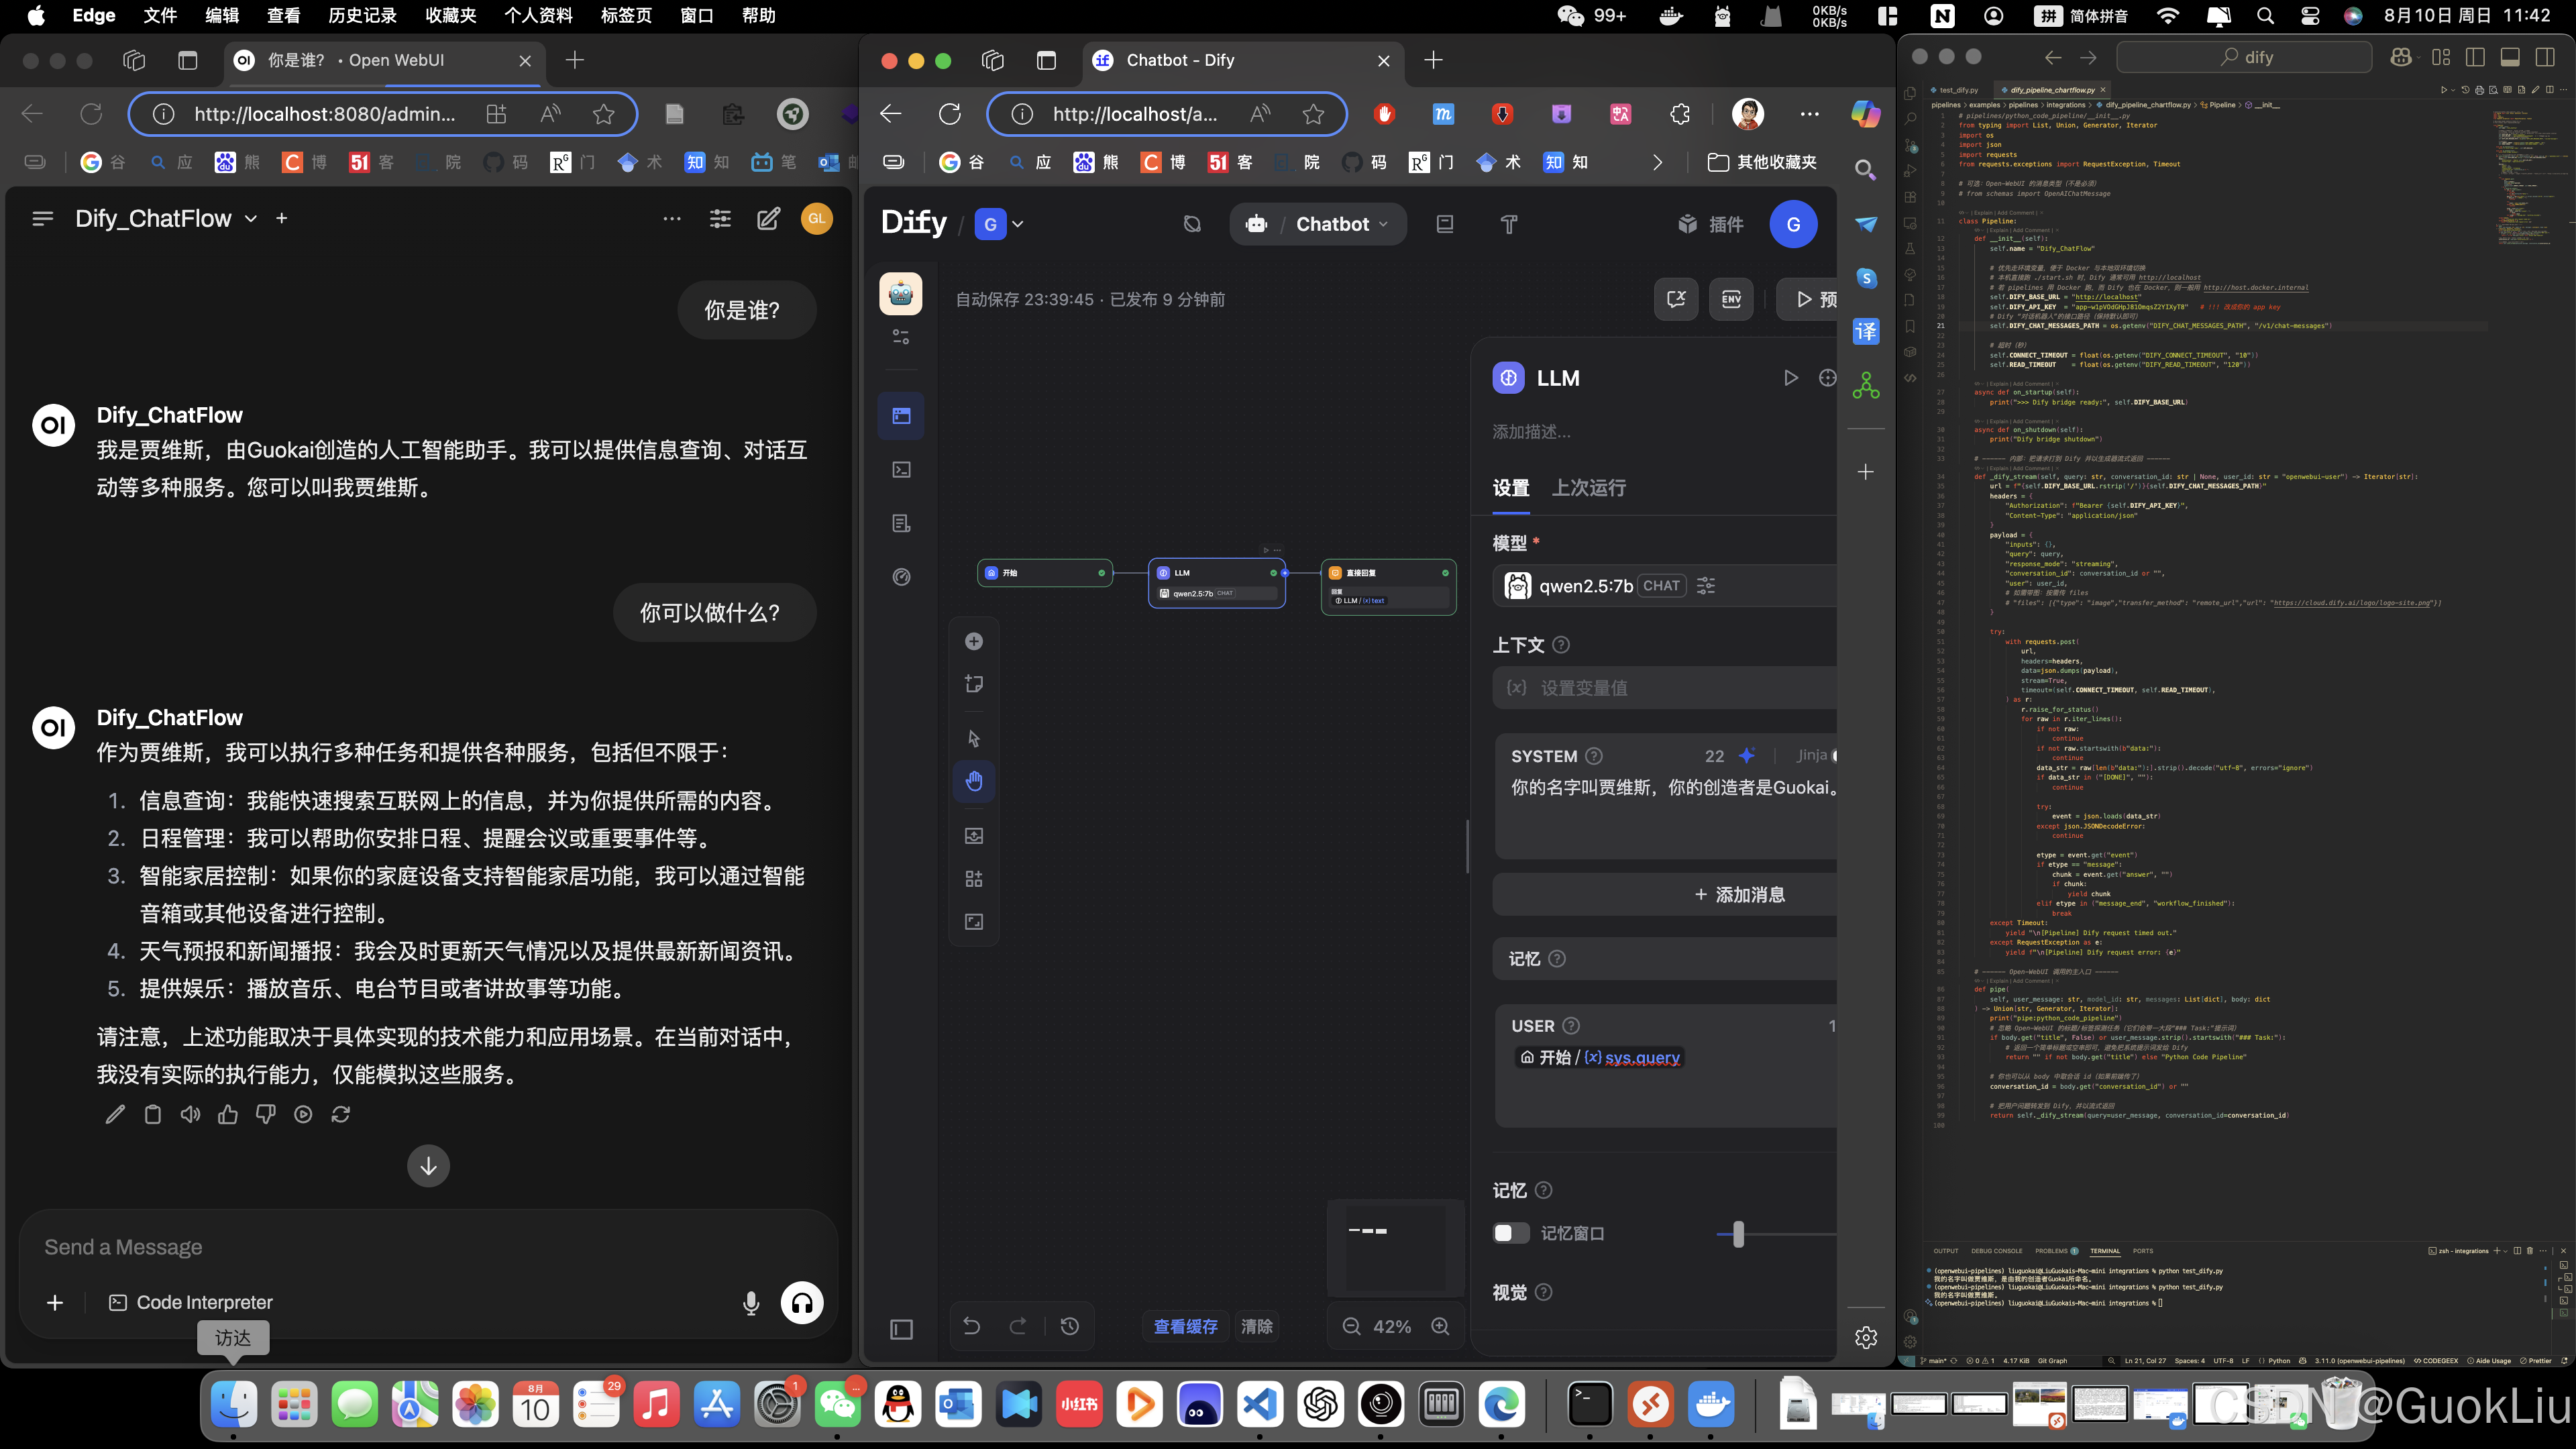The width and height of the screenshot is (2576, 1449).
Task: Open the 插件 plugins button in Dify
Action: [x=1710, y=224]
